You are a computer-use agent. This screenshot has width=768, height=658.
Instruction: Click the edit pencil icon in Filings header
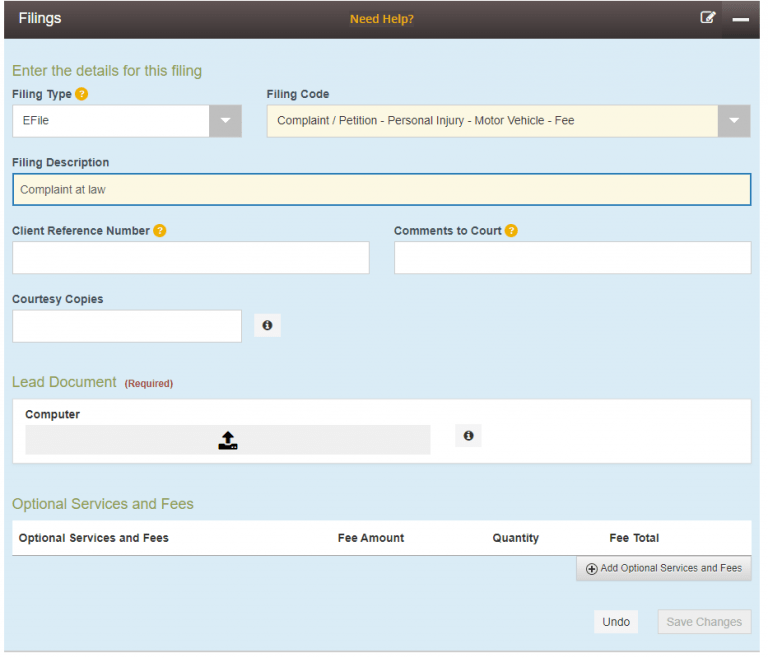pyautogui.click(x=708, y=18)
